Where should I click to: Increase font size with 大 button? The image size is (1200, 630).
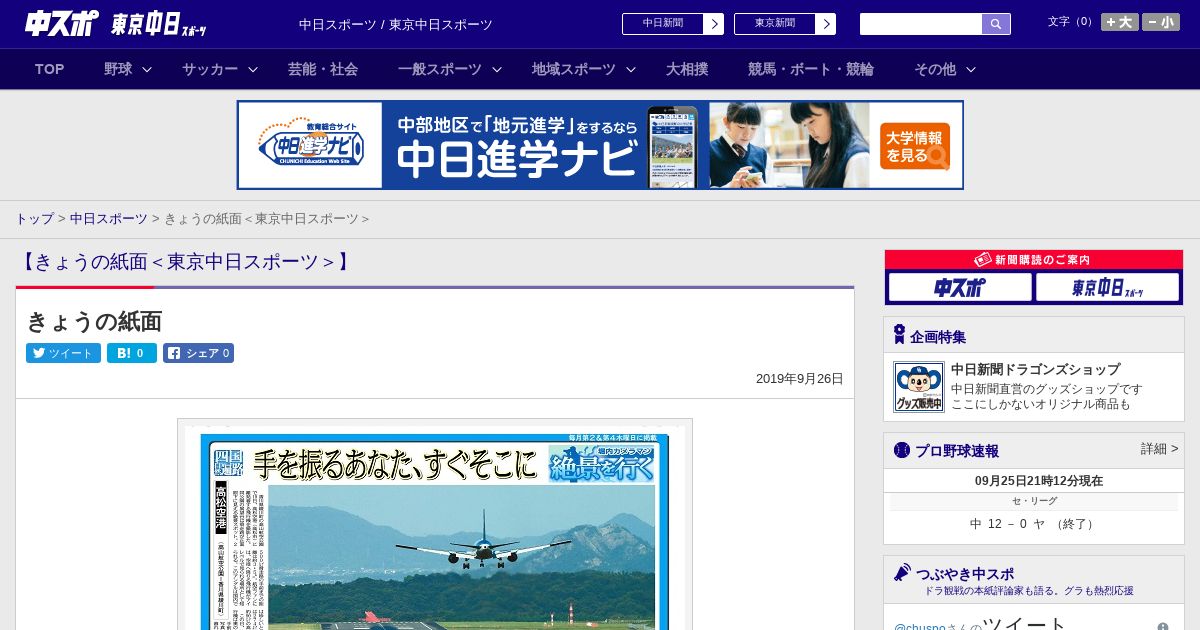point(1120,22)
